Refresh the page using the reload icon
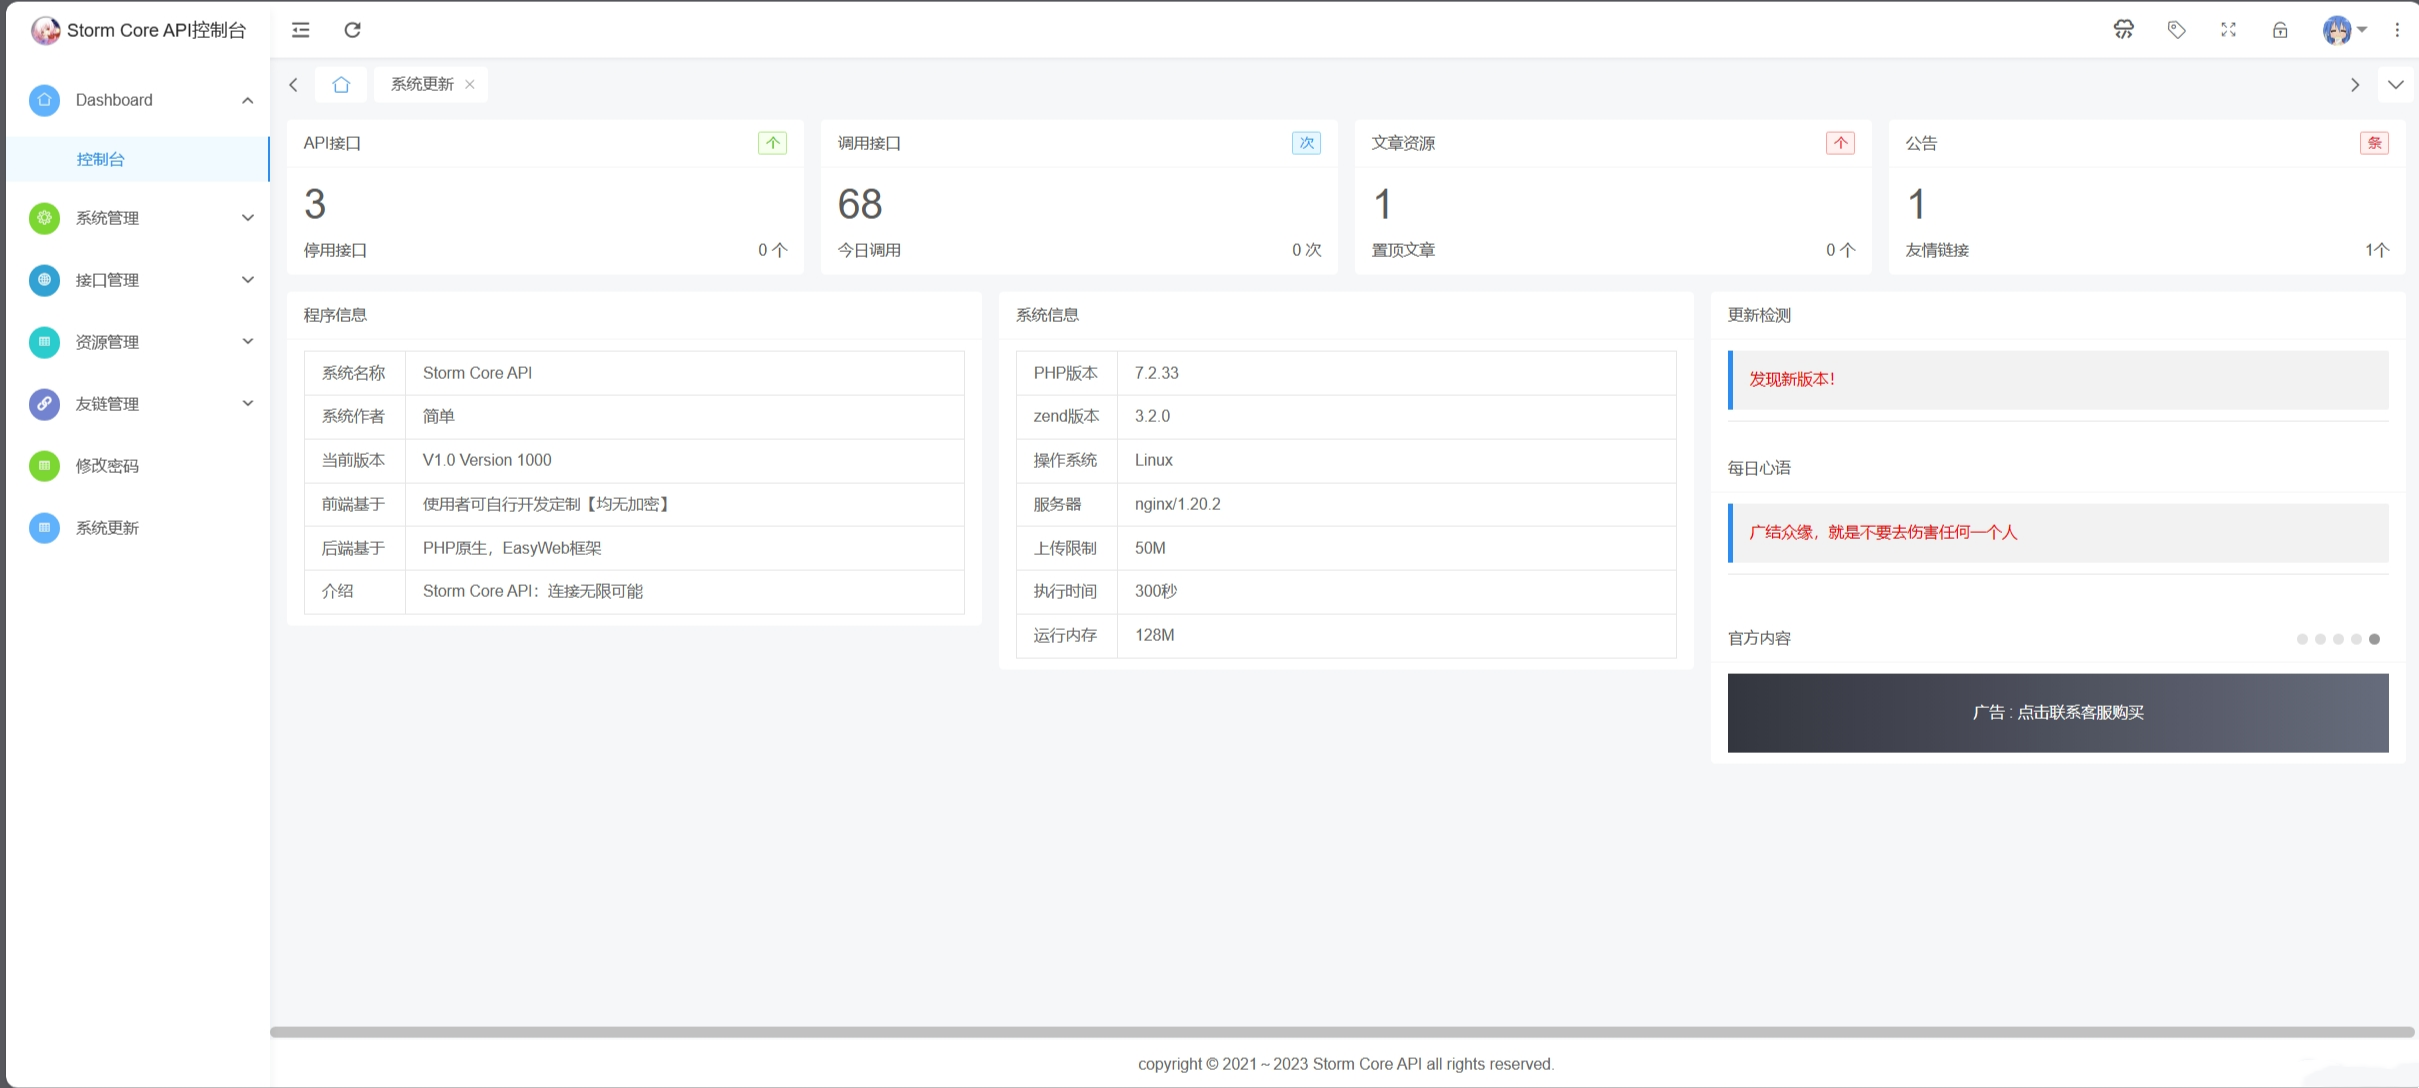Screen dimensions: 2419x1088 pos(352,30)
